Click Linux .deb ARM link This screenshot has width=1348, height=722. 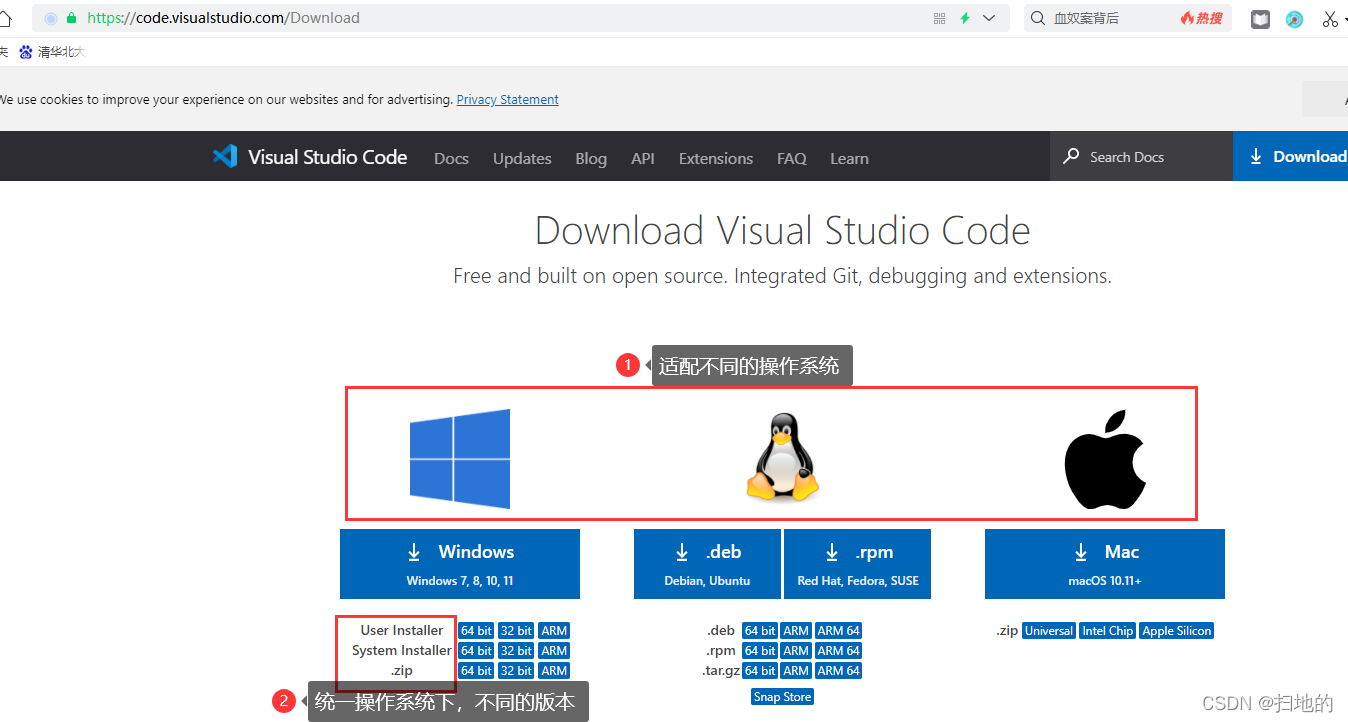[x=796, y=631]
